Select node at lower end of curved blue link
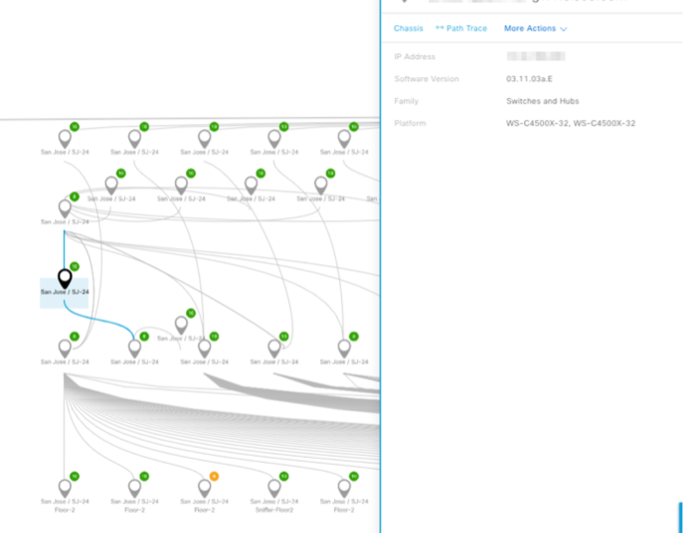 pyautogui.click(x=135, y=349)
